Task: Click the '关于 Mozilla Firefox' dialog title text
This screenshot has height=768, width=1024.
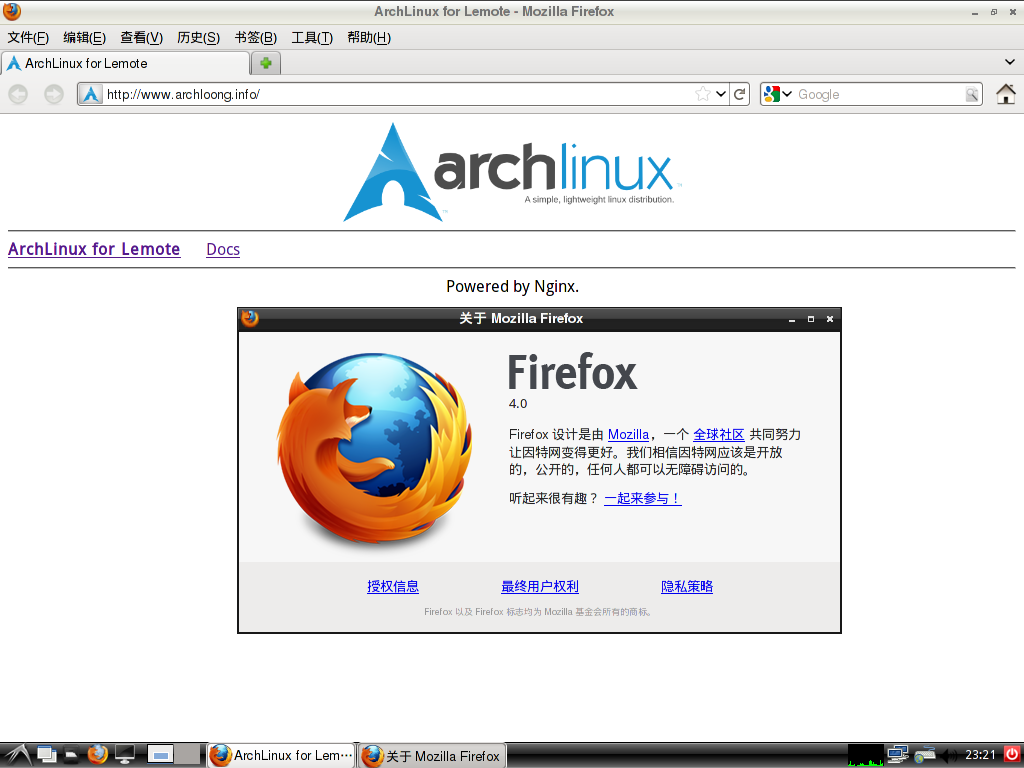Action: (x=521, y=319)
